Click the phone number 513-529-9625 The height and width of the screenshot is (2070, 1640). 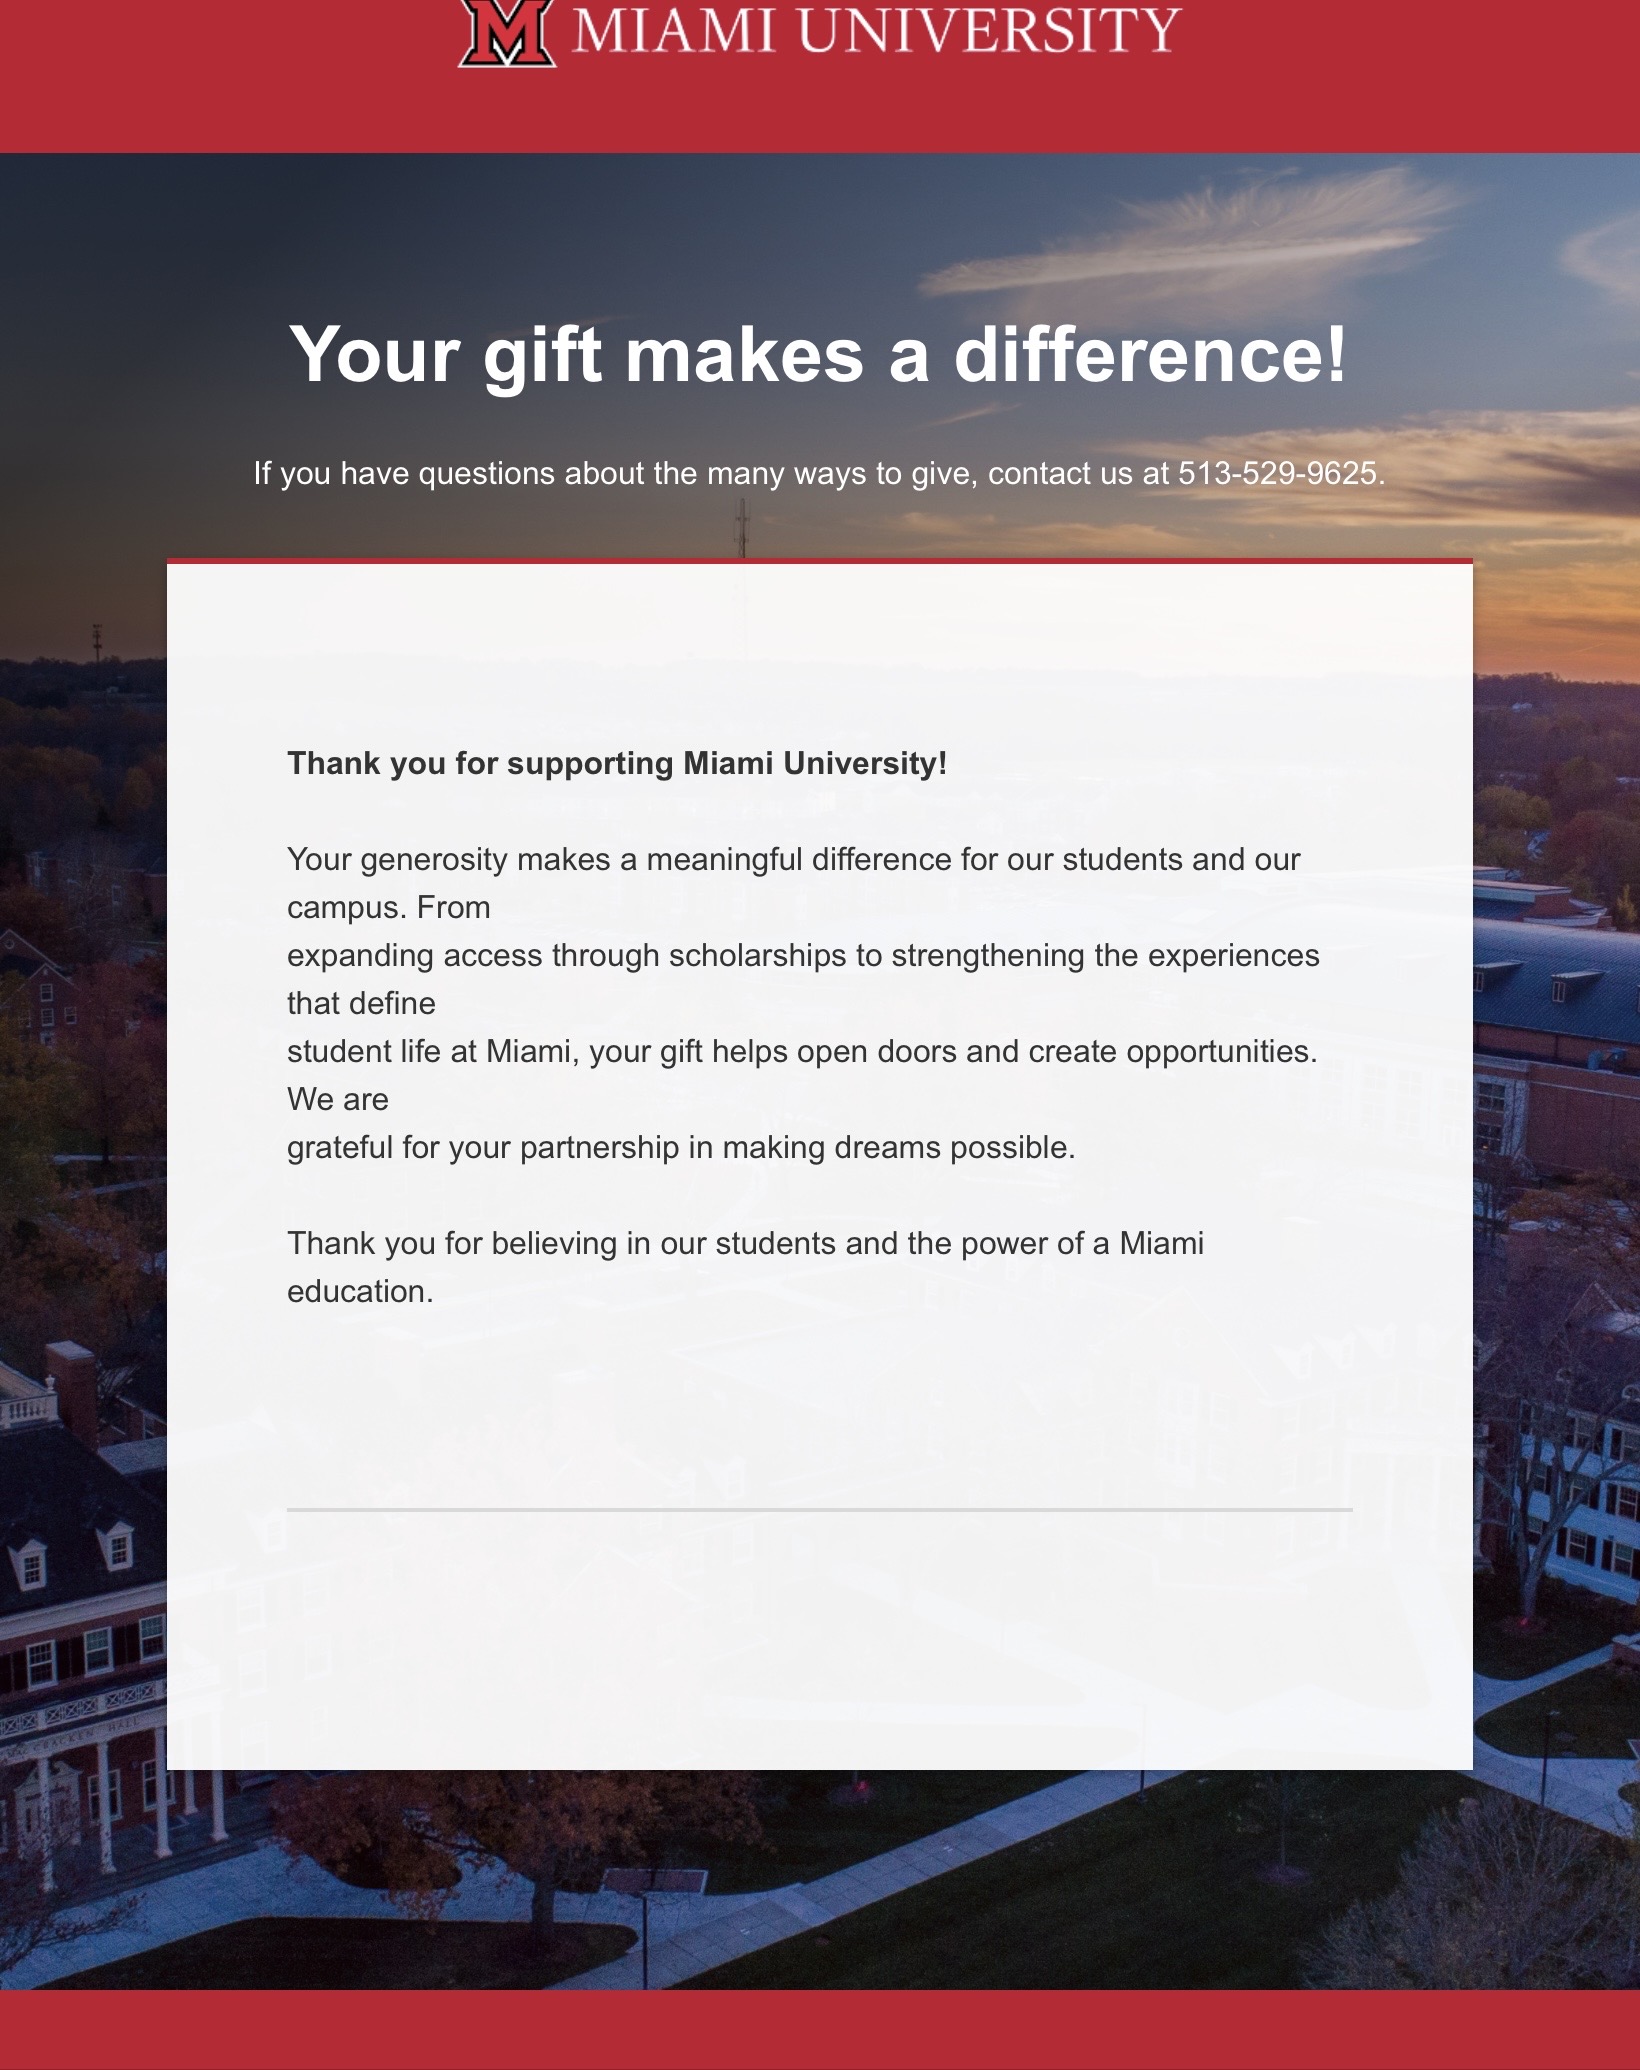[x=1277, y=473]
